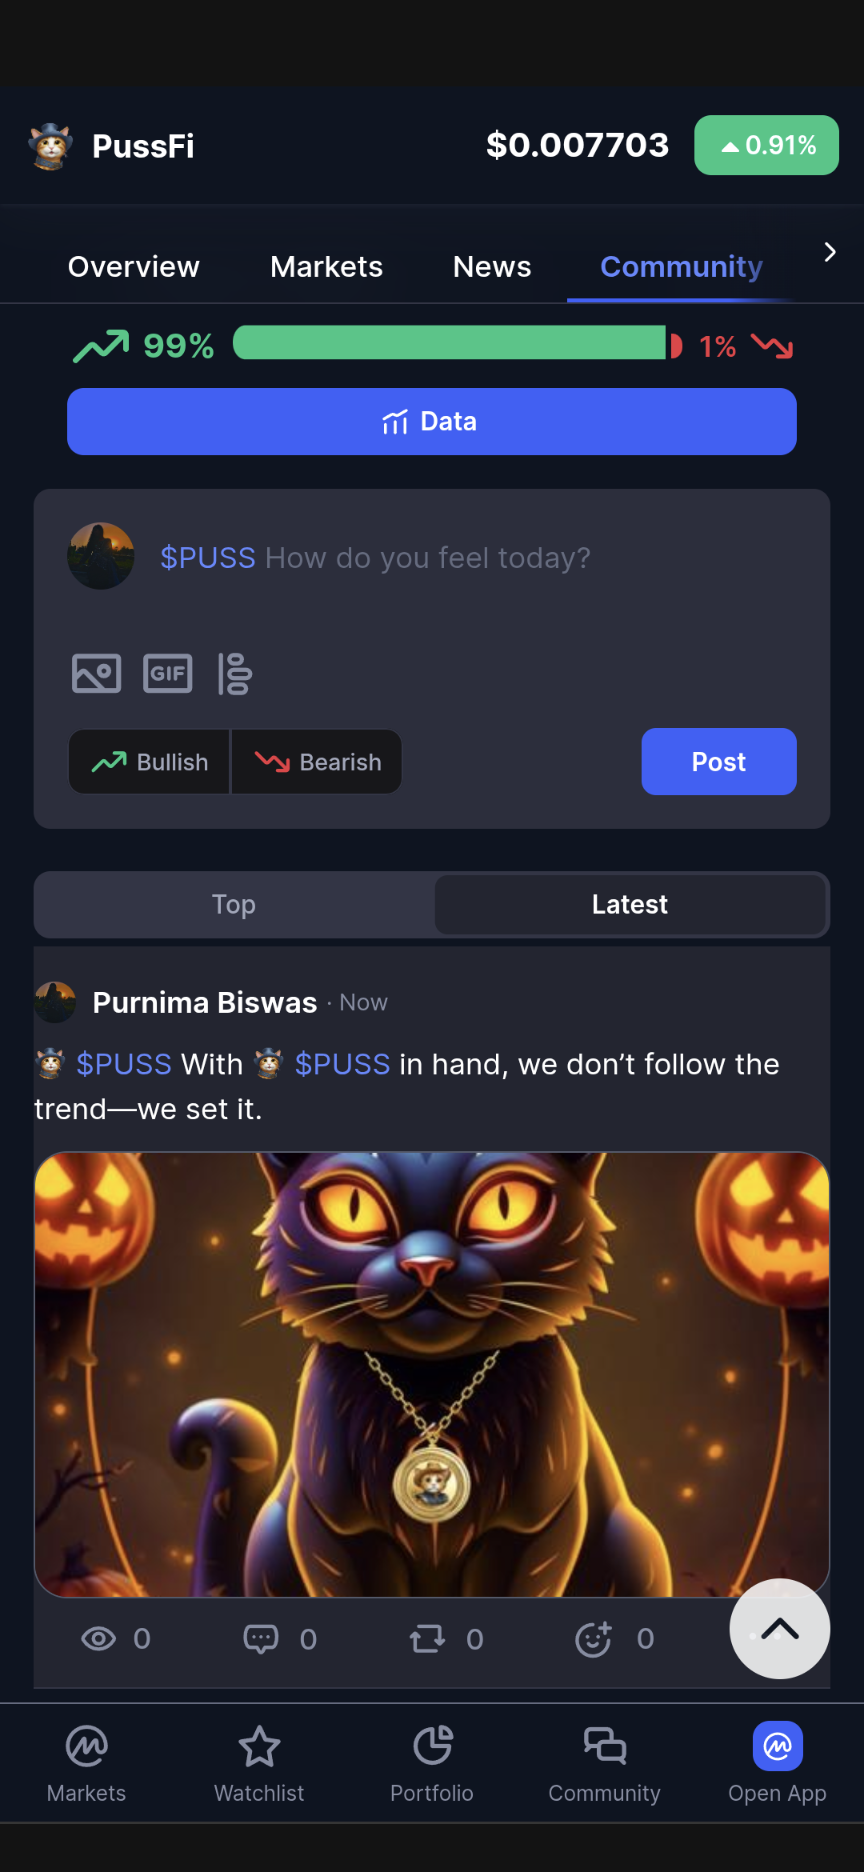Viewport: 864px width, 1872px height.
Task: Go to the News tab
Action: [x=492, y=267]
